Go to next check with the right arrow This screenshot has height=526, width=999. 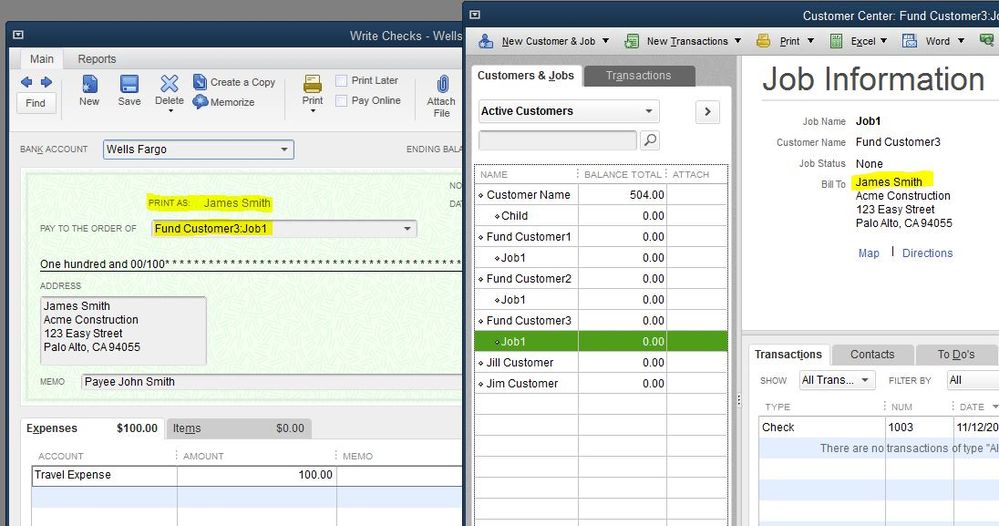click(46, 82)
